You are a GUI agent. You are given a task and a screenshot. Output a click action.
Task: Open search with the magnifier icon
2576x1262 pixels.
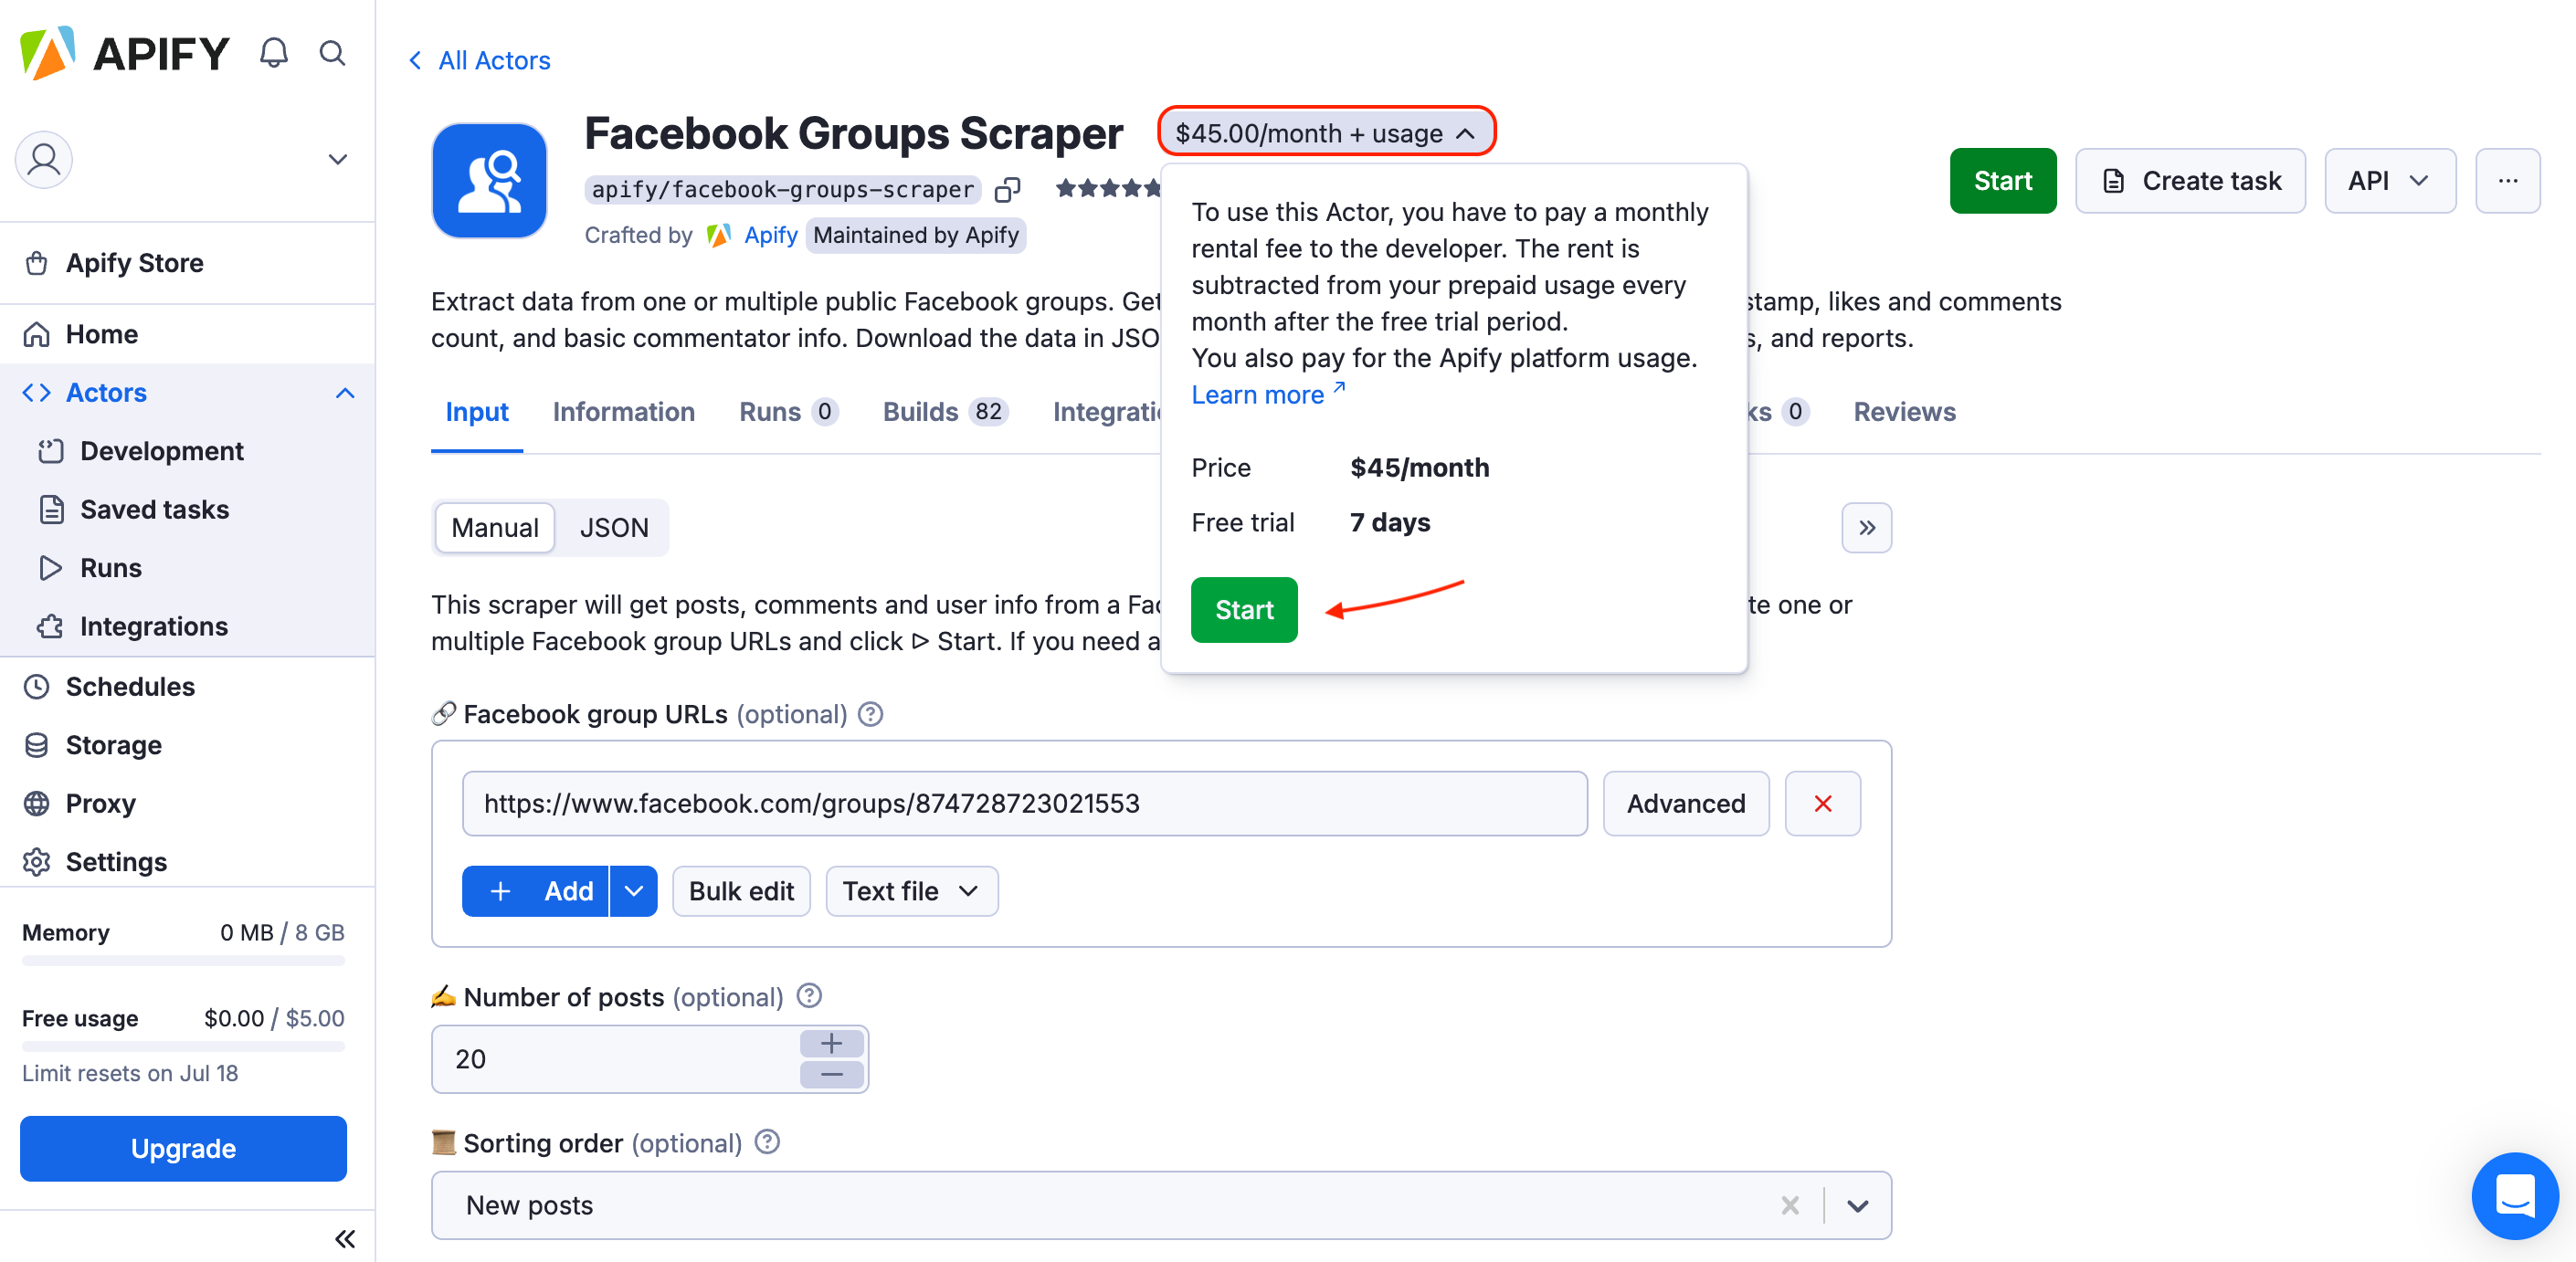coord(332,53)
